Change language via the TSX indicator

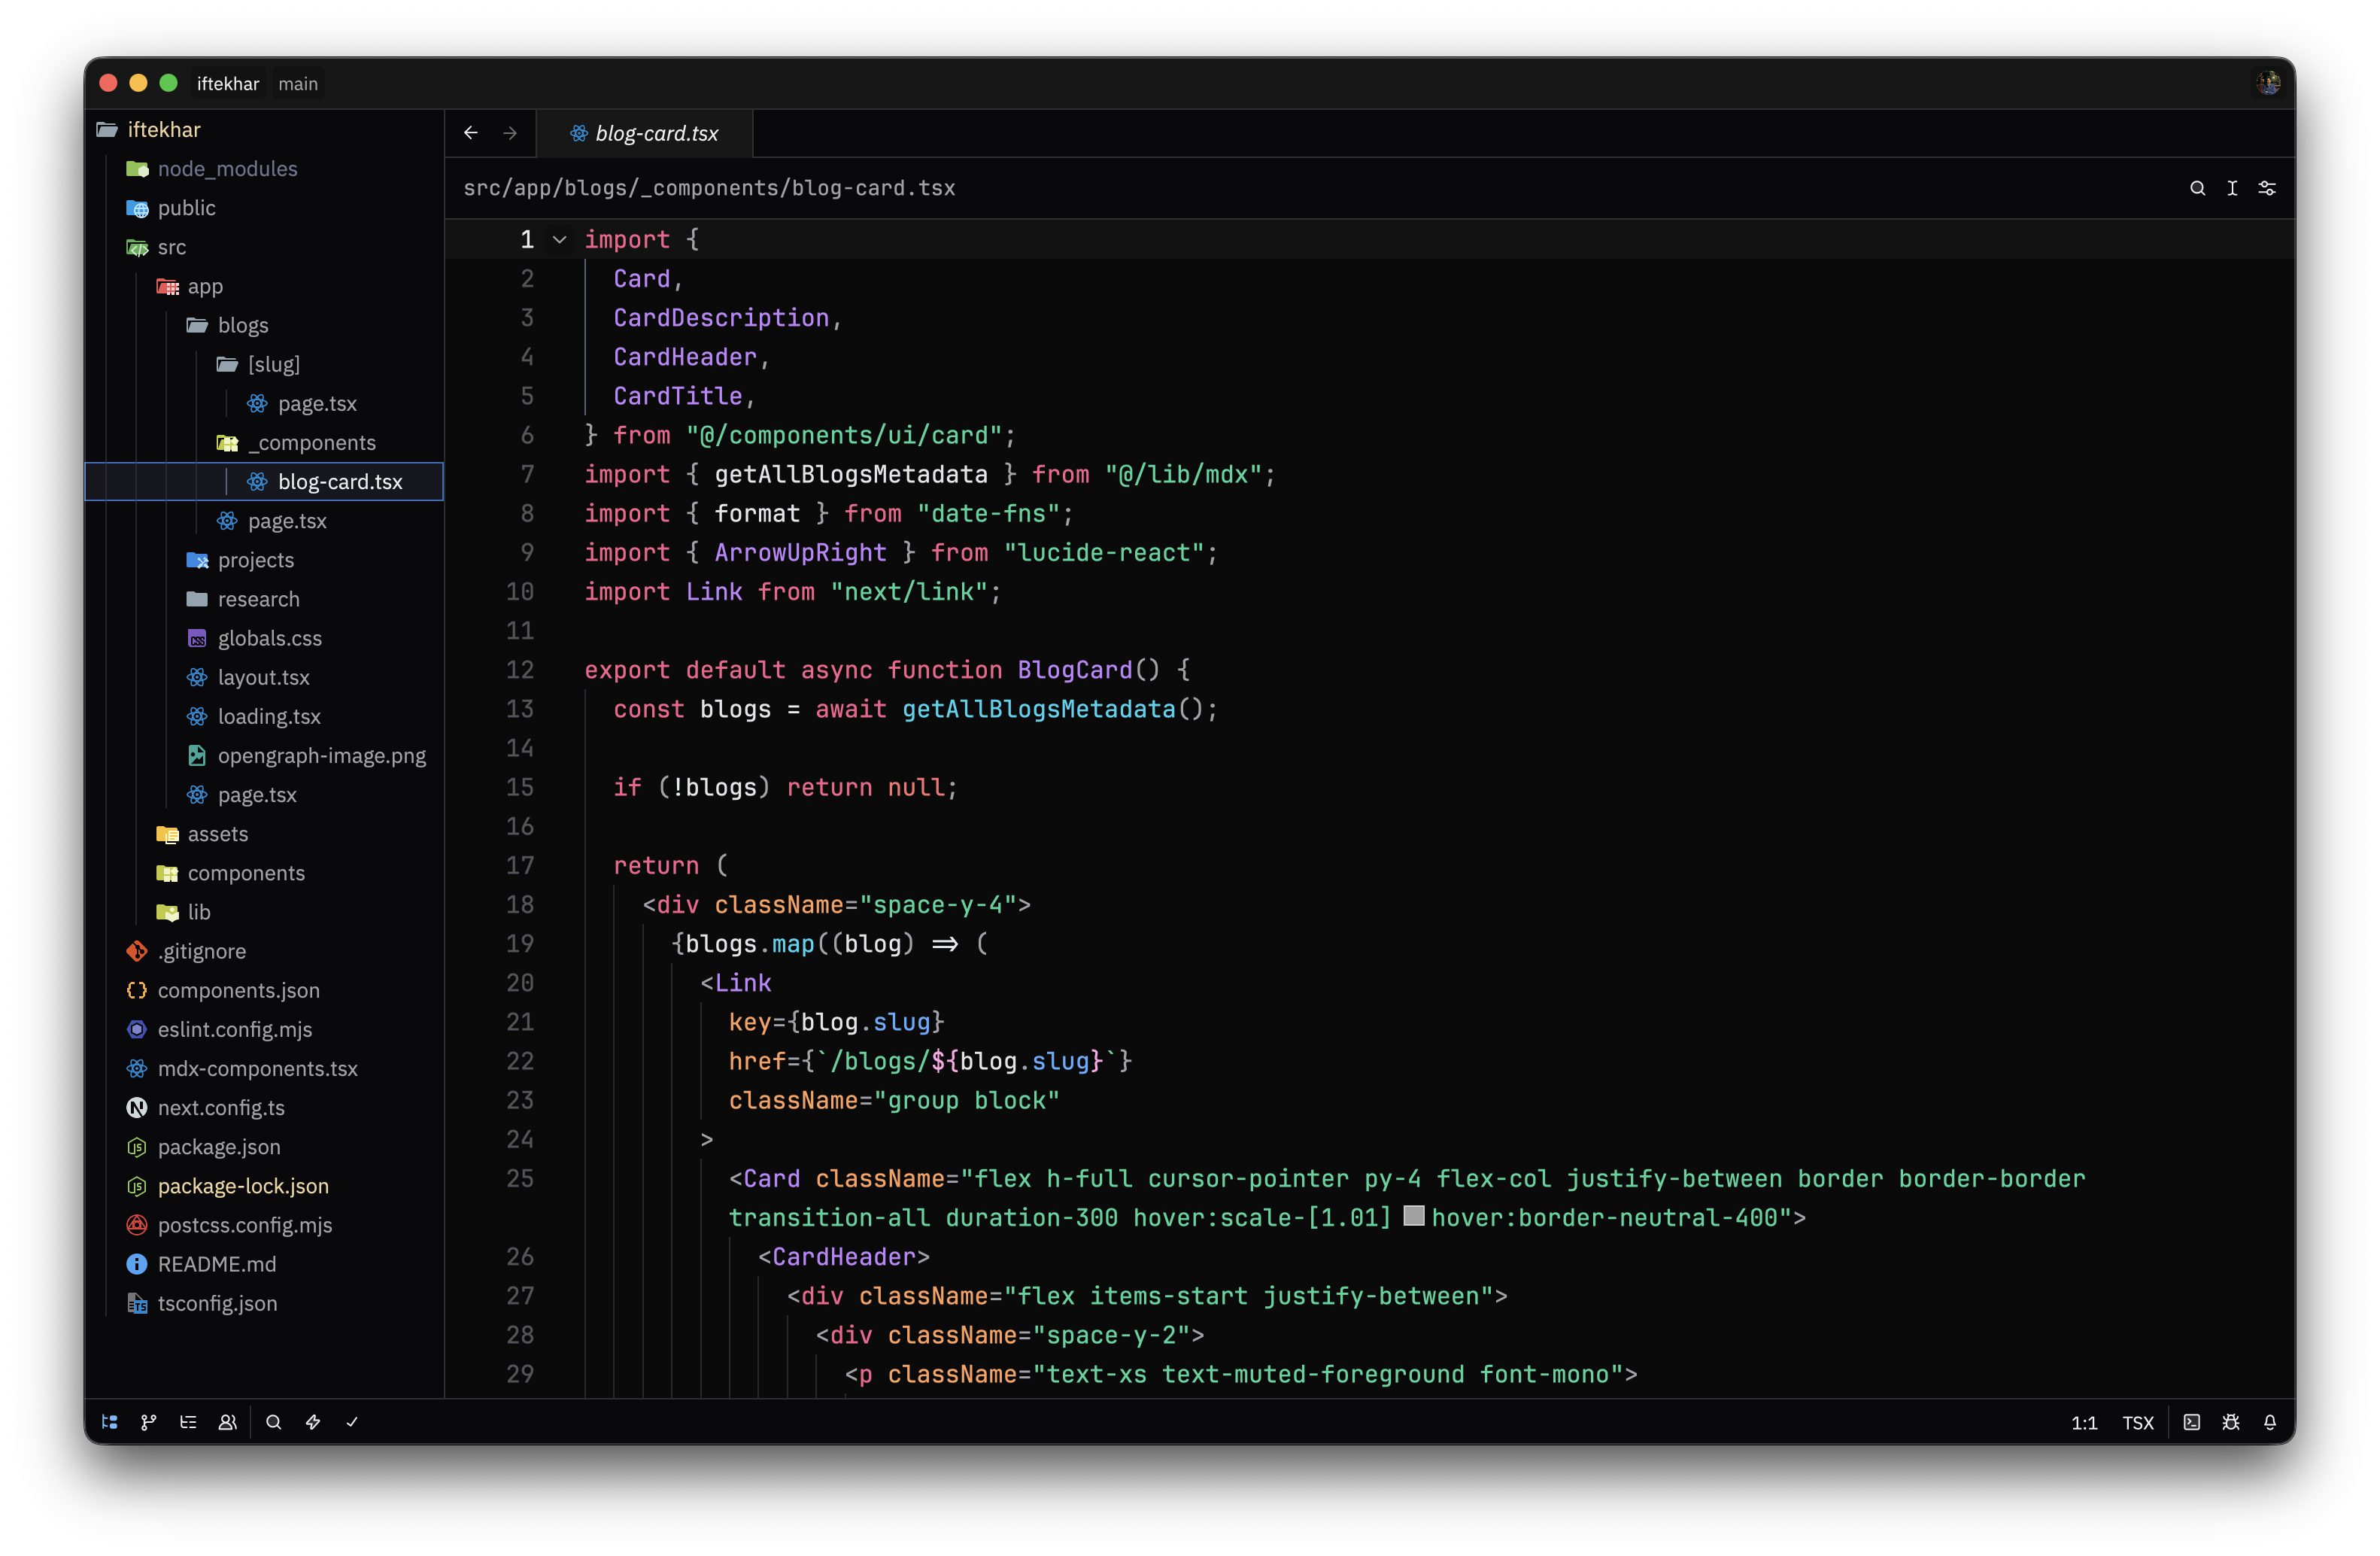tap(2138, 1422)
